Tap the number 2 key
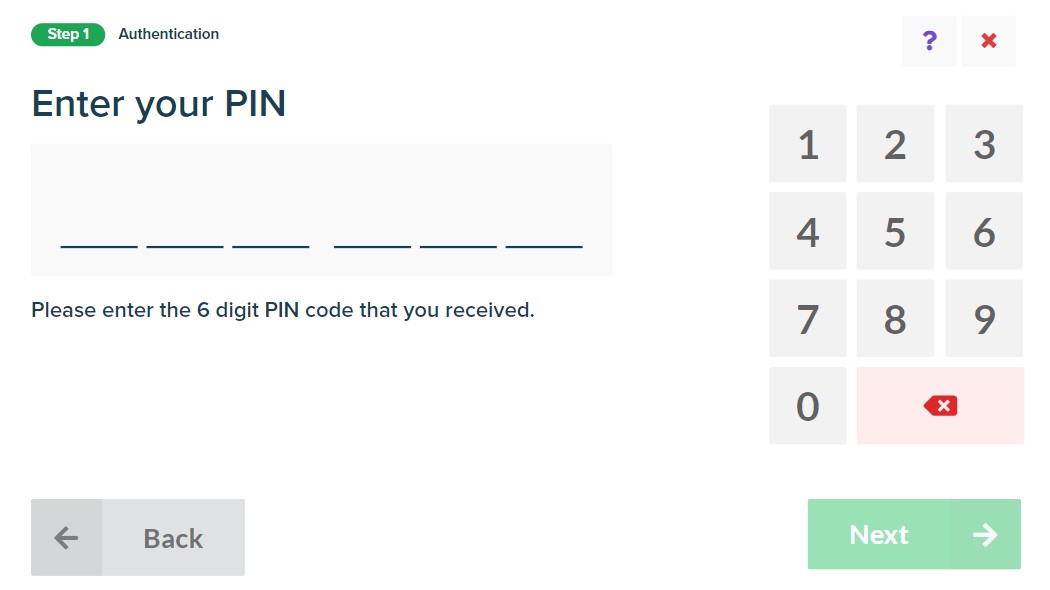Viewport: 1050px width, 590px height. (x=895, y=144)
